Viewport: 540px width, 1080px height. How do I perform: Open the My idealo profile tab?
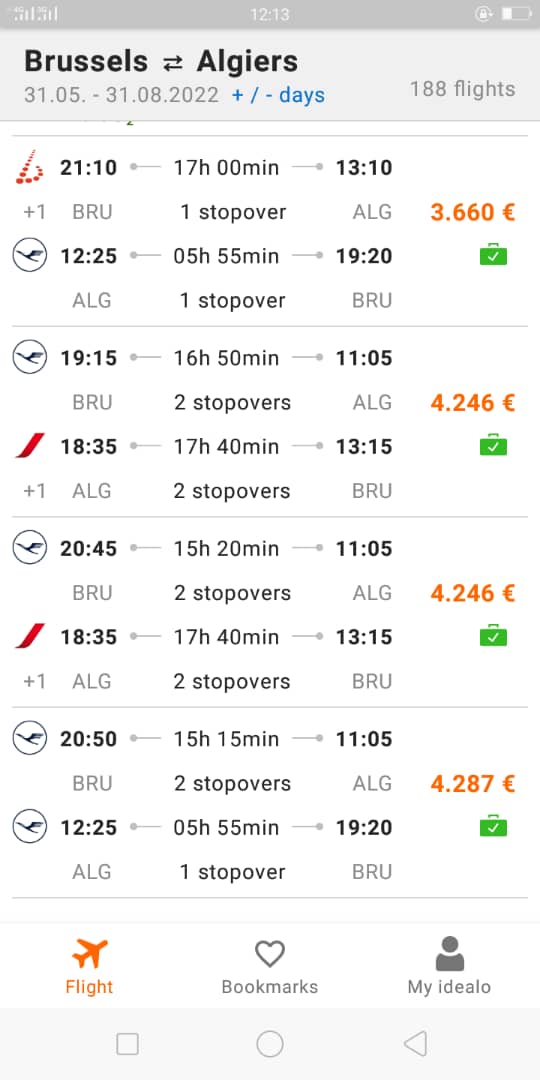449,966
